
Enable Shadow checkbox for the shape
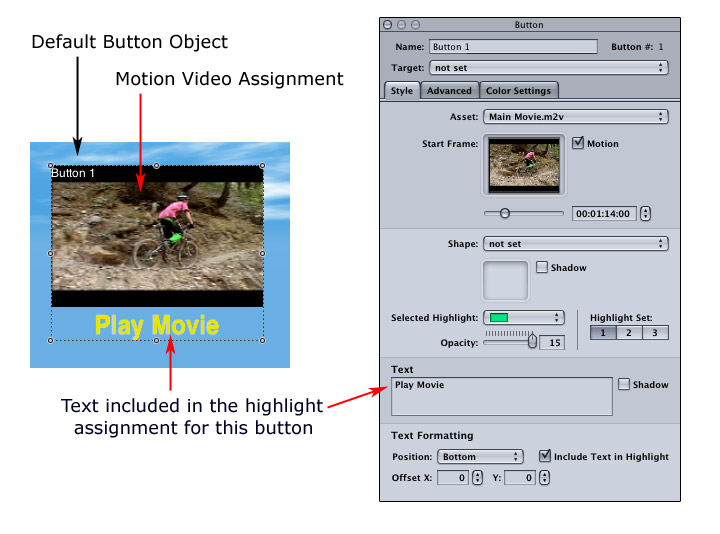point(542,267)
